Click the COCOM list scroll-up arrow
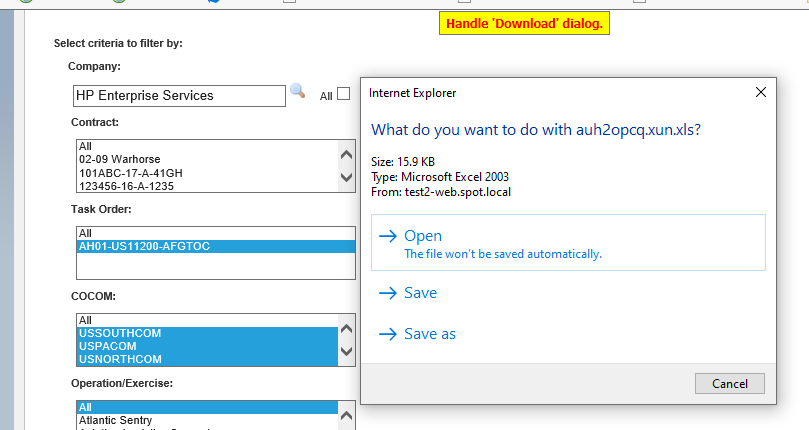The height and width of the screenshot is (430, 809). pyautogui.click(x=347, y=327)
